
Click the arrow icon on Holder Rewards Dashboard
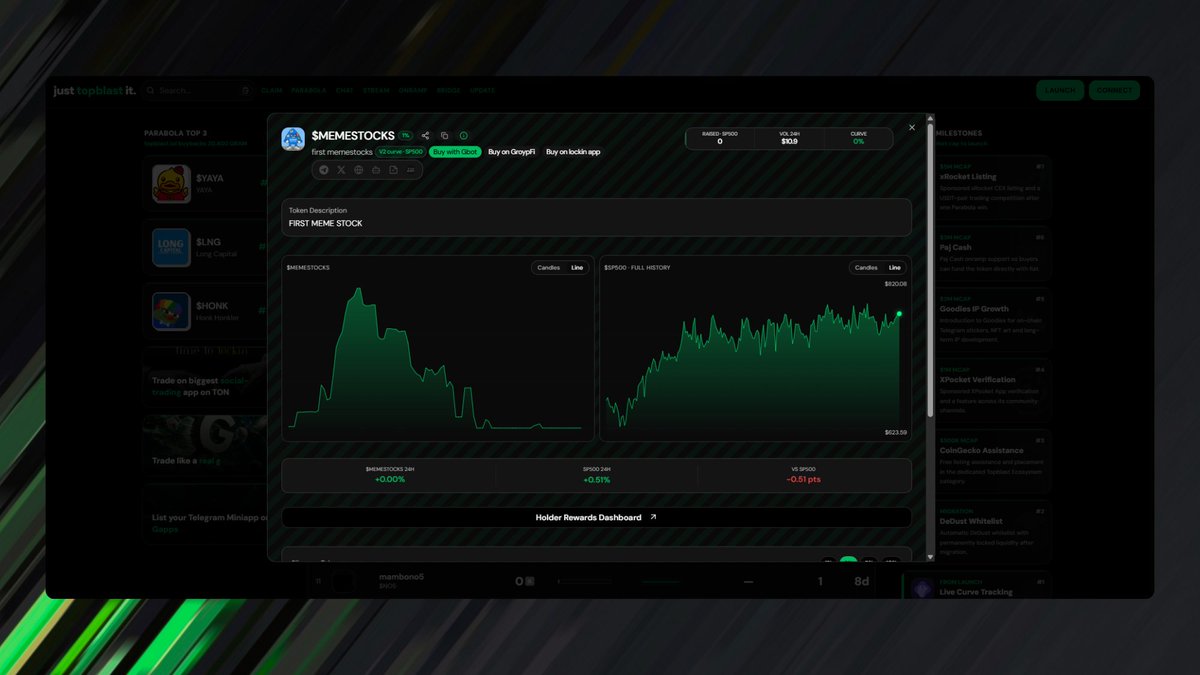(653, 517)
